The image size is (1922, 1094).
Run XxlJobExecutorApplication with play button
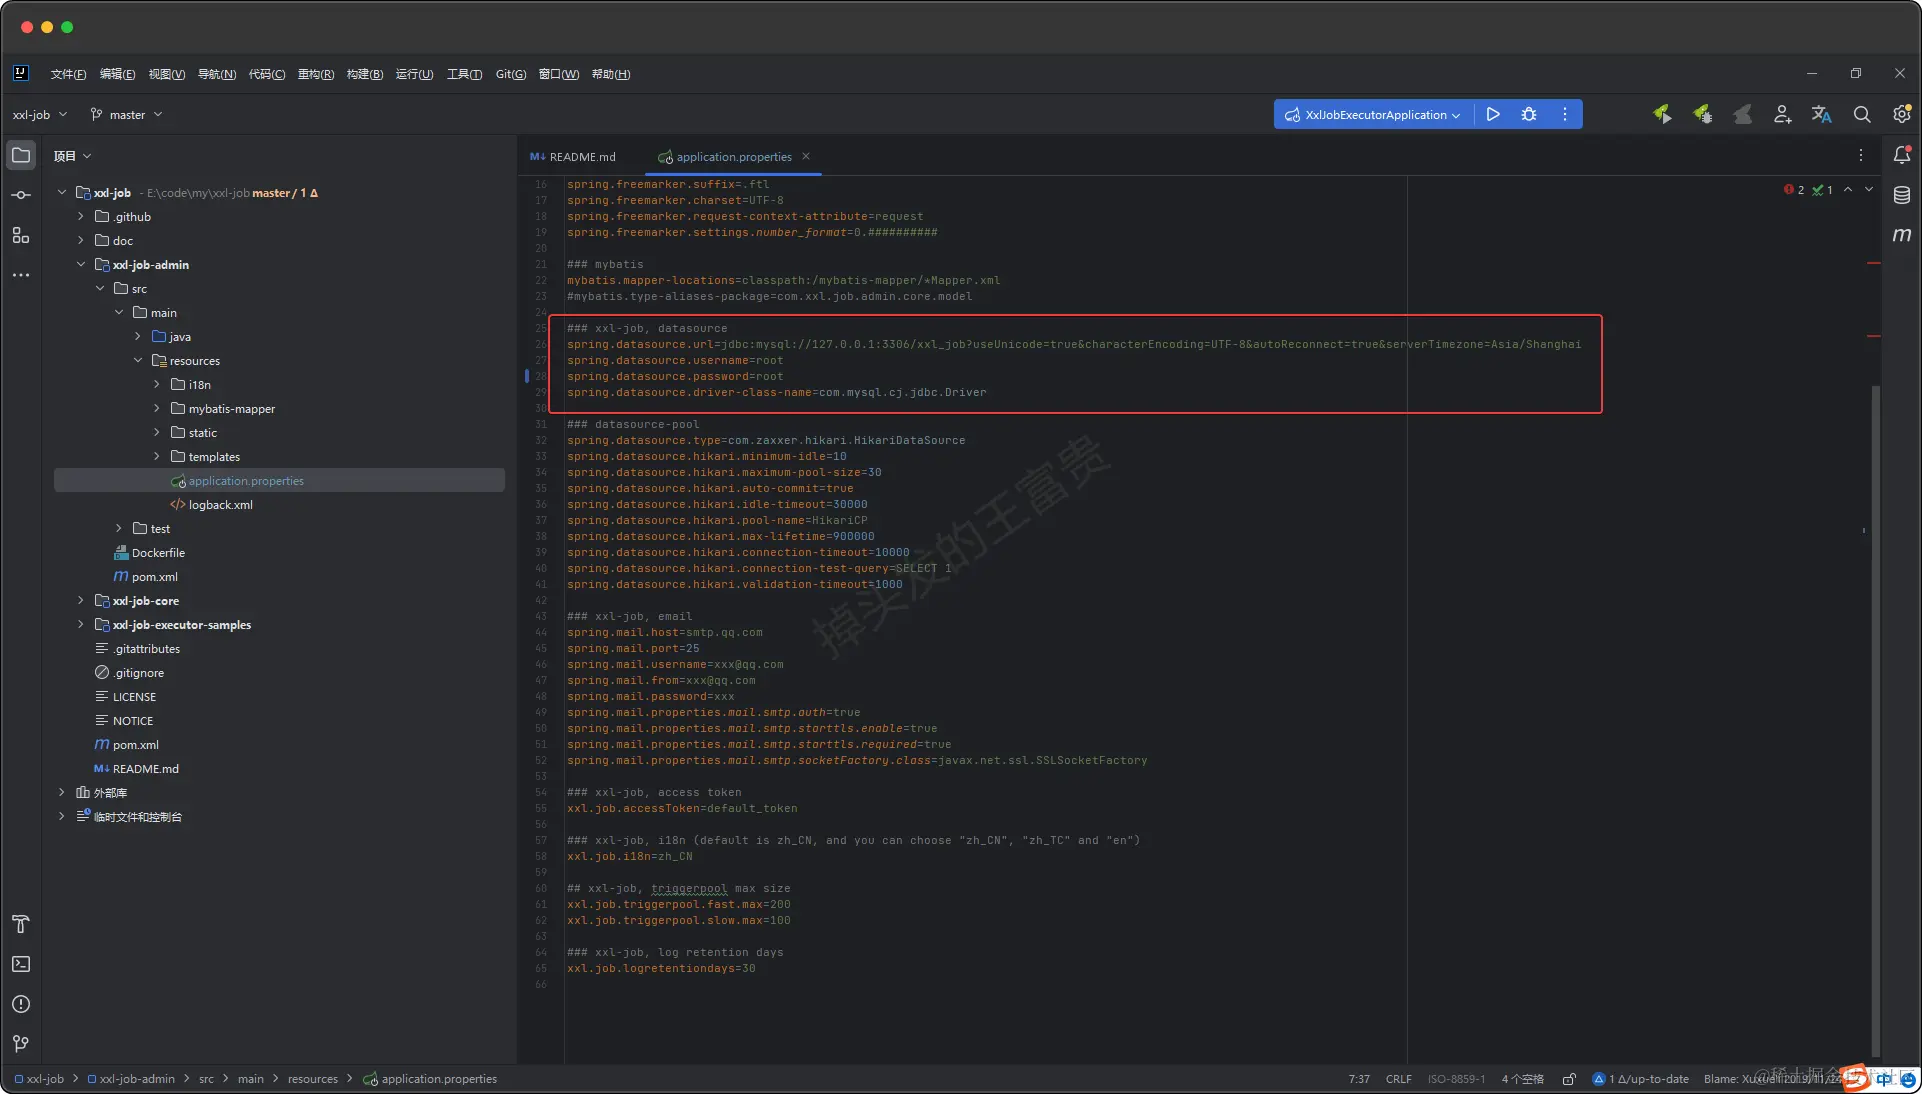(x=1493, y=114)
